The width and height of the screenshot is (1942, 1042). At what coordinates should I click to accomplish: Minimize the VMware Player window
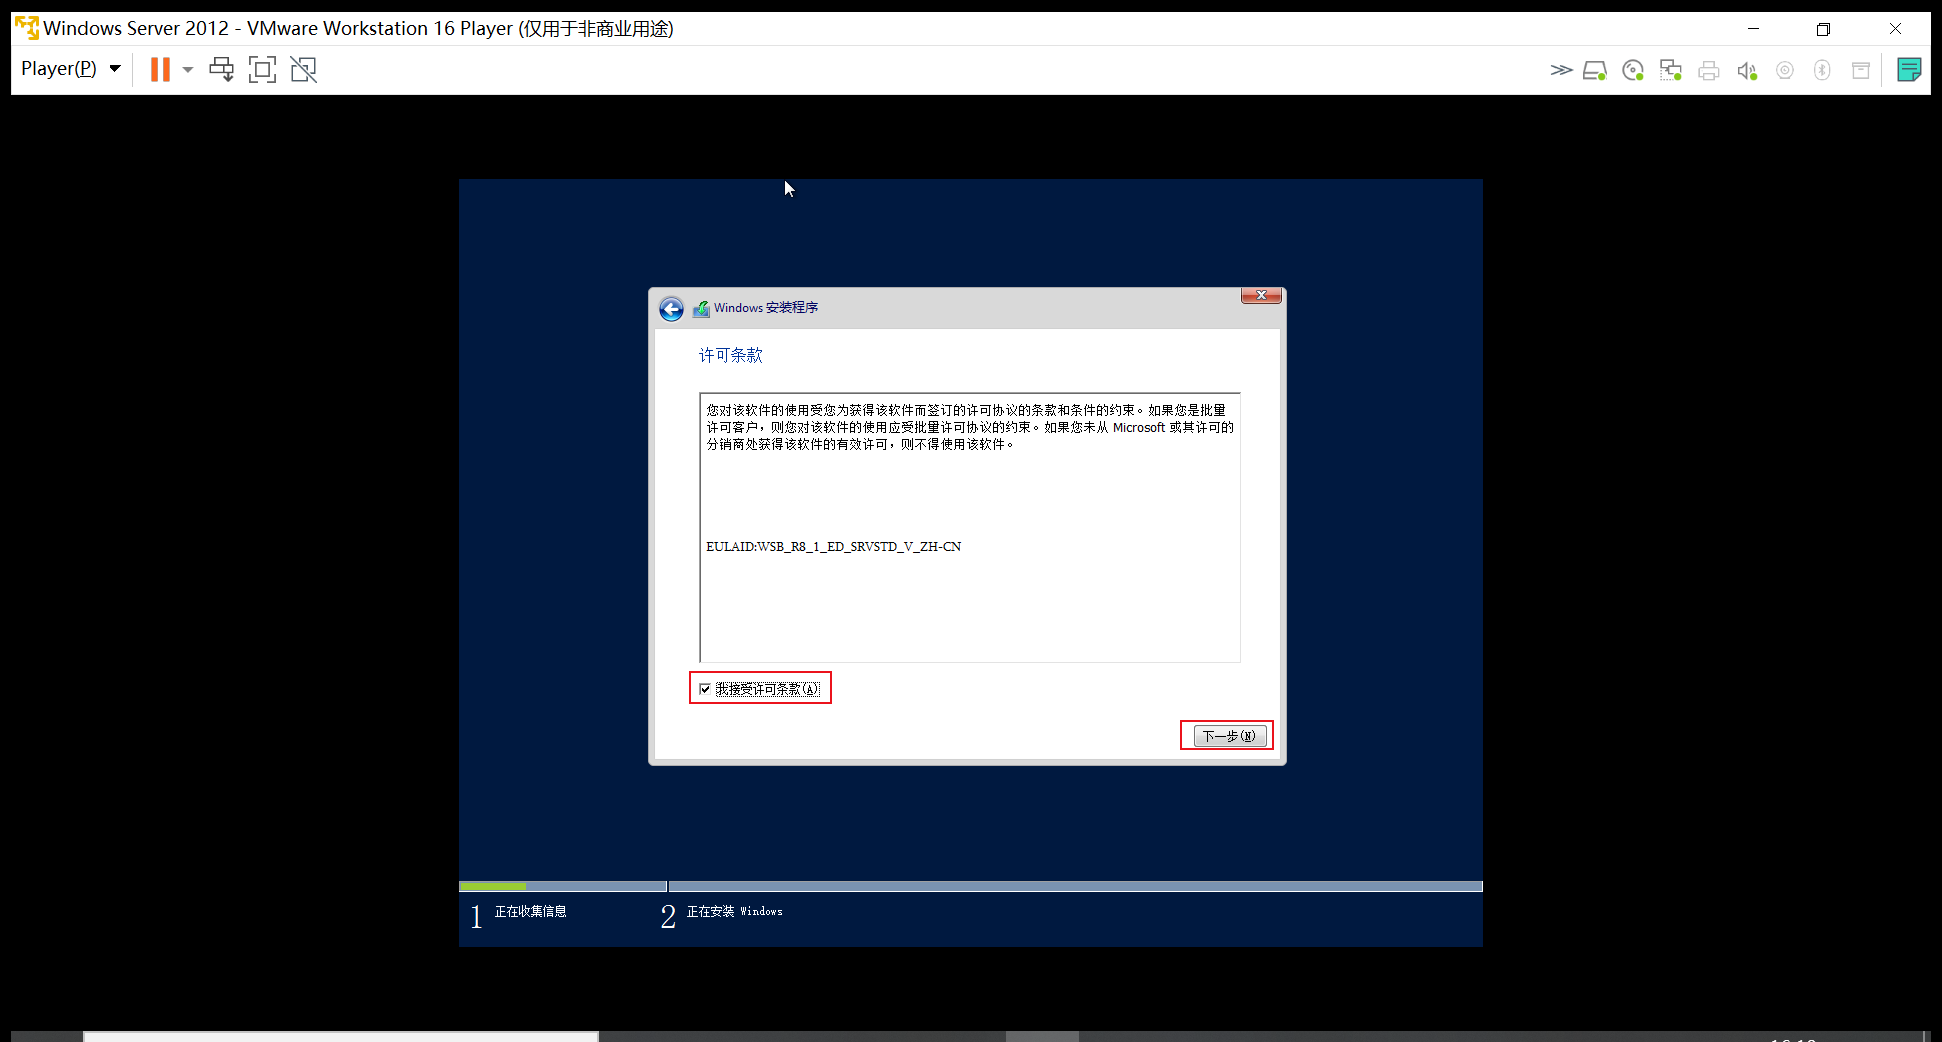coord(1753,29)
